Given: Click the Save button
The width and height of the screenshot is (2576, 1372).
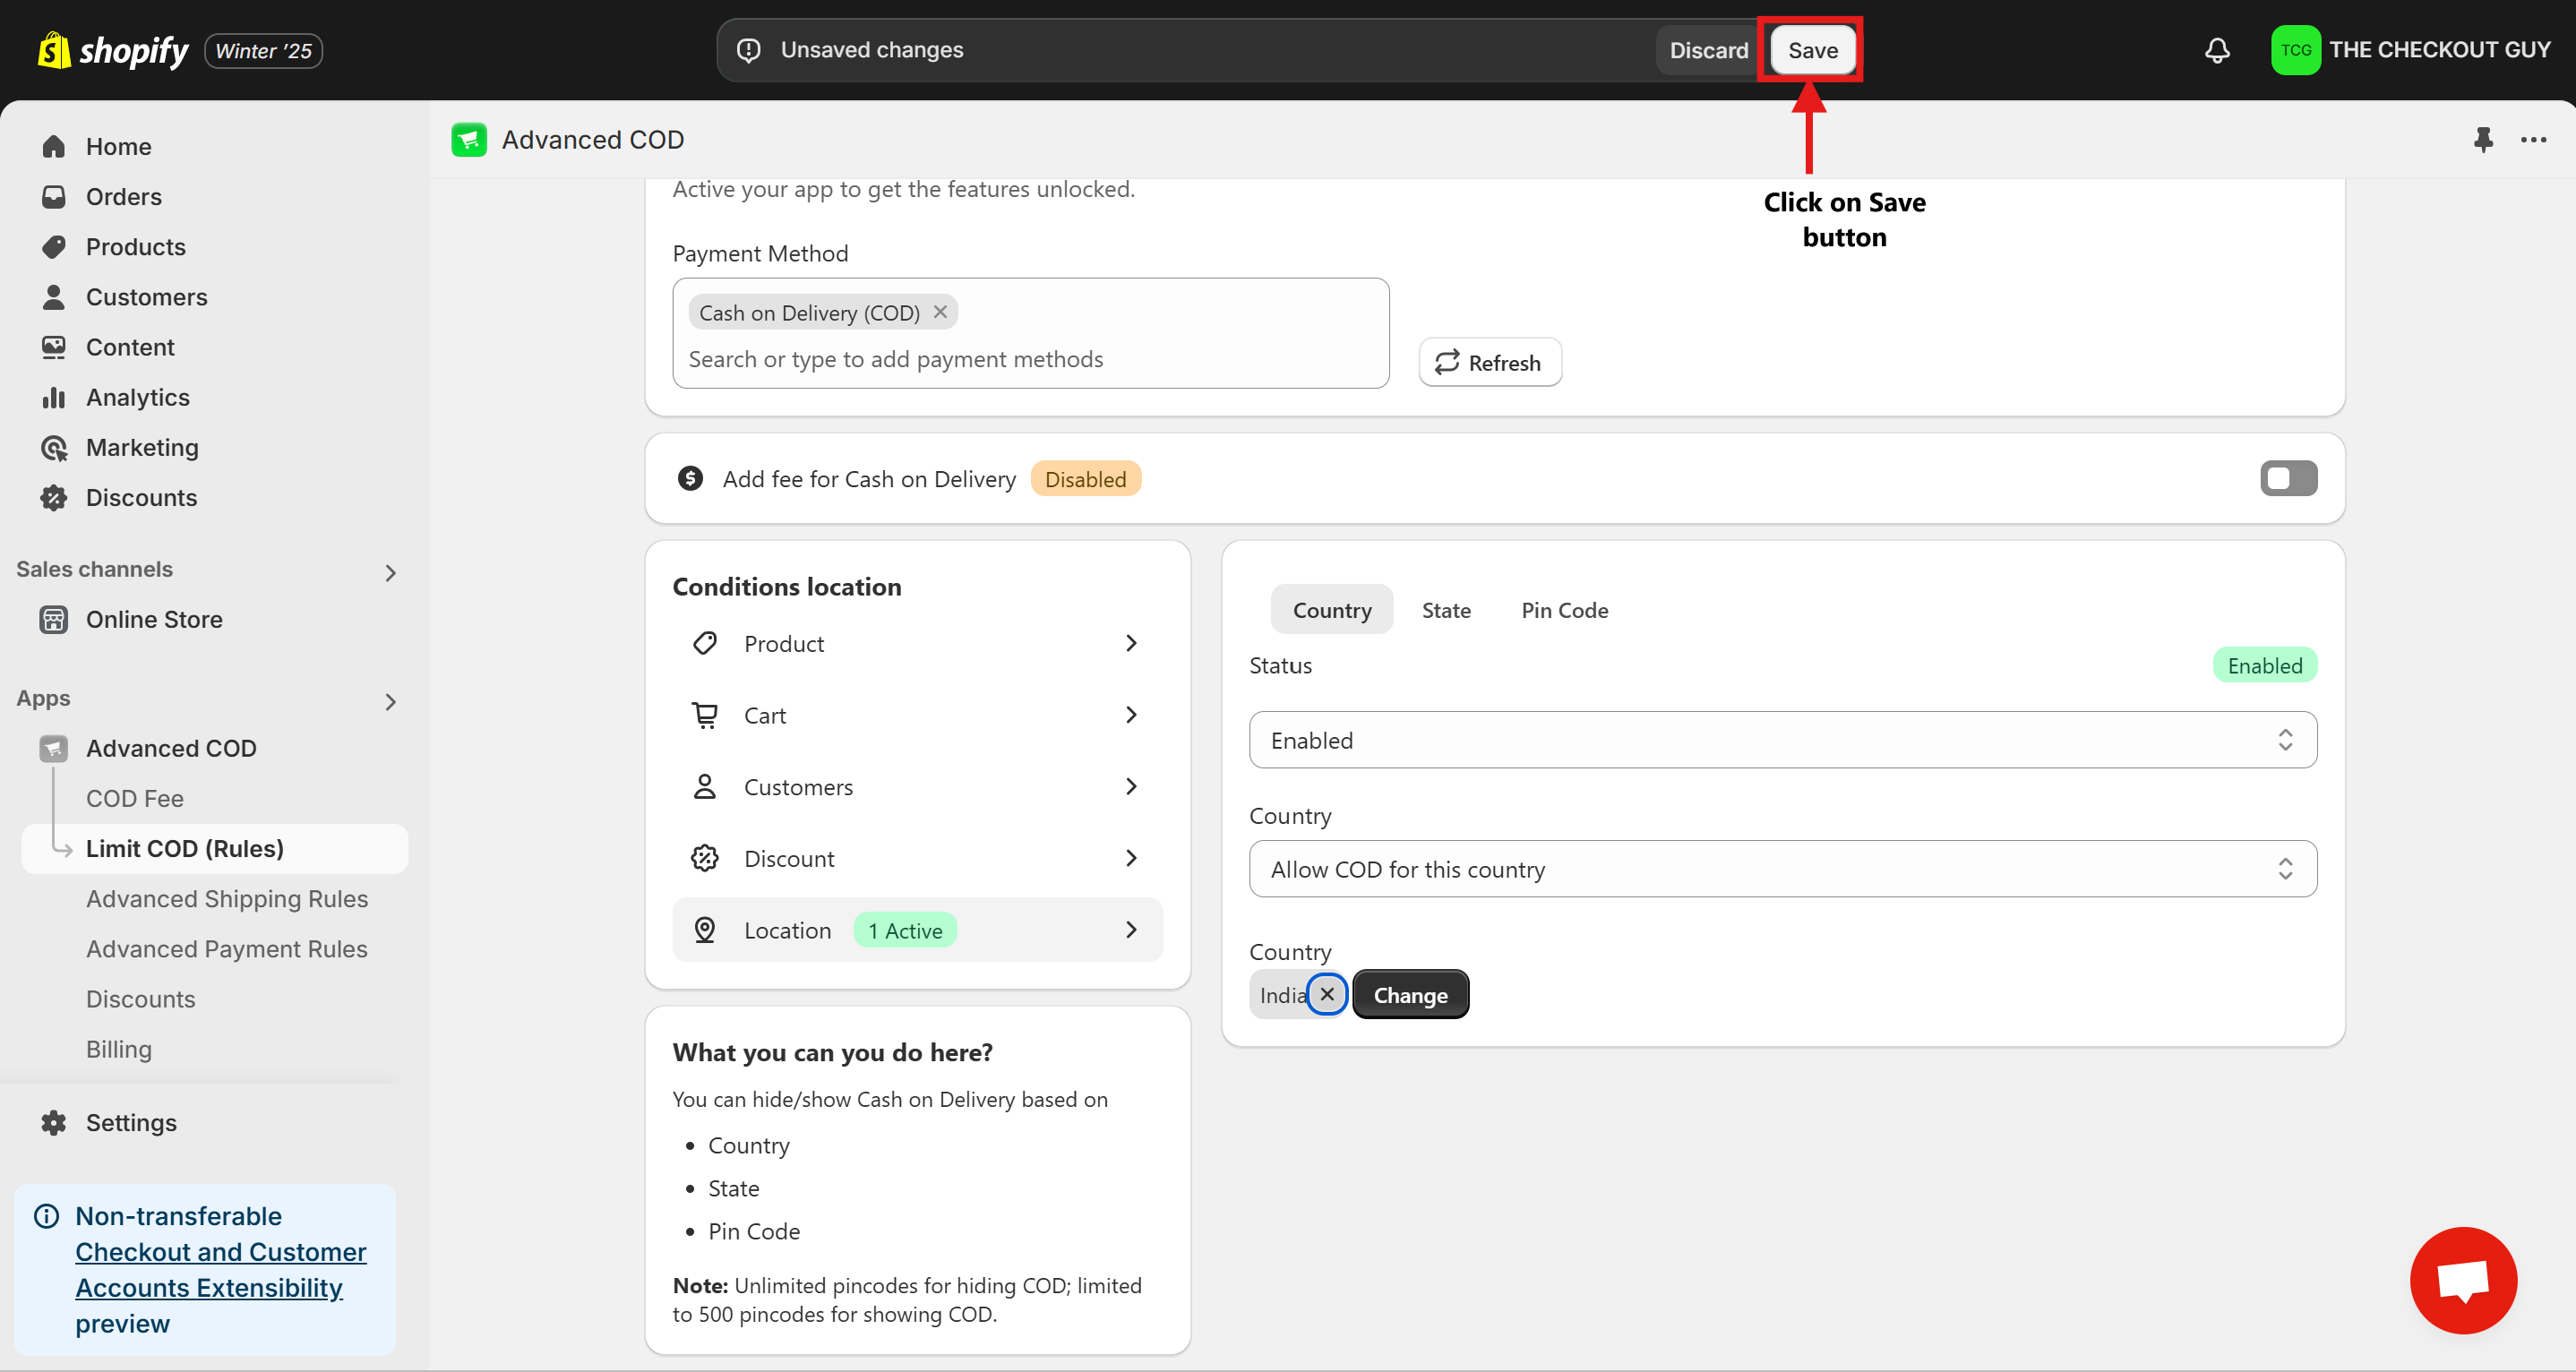Looking at the screenshot, I should pyautogui.click(x=1812, y=50).
